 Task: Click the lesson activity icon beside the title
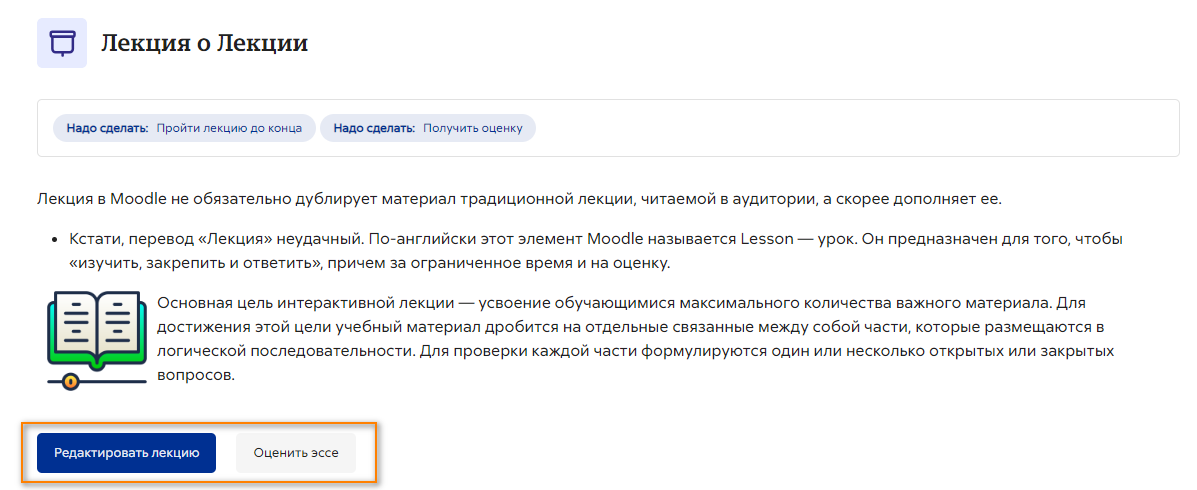click(62, 43)
